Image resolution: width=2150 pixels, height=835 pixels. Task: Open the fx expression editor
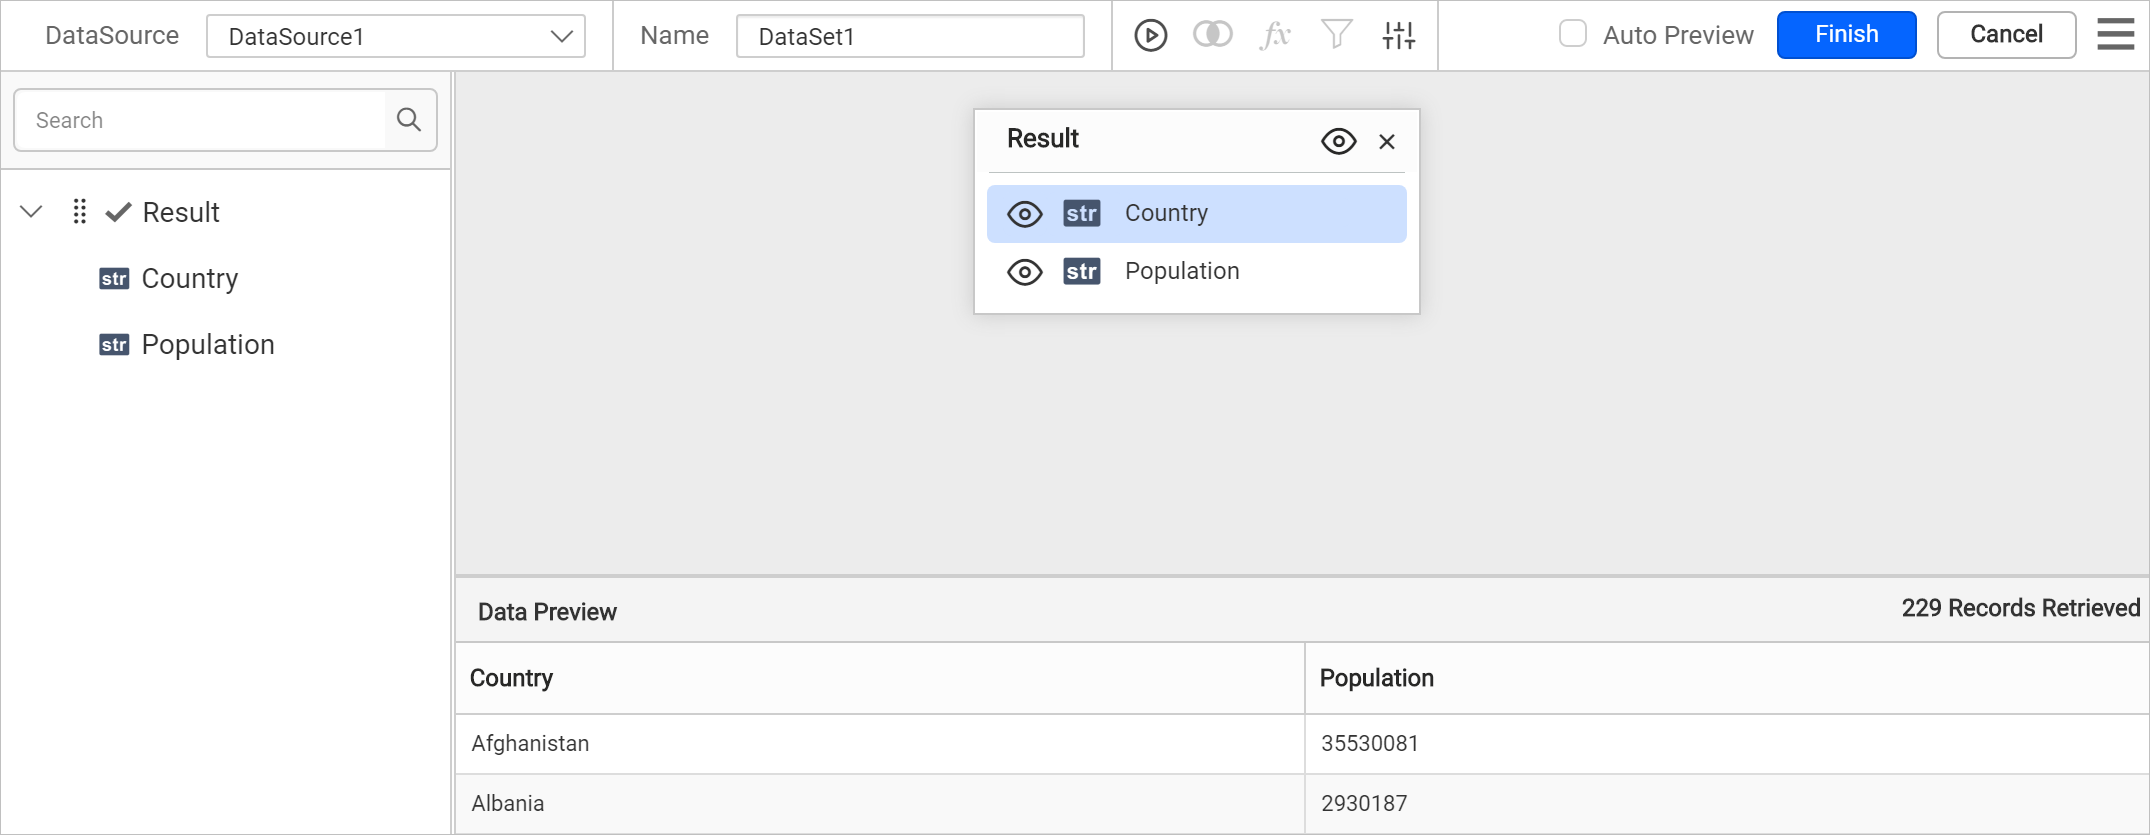1274,36
